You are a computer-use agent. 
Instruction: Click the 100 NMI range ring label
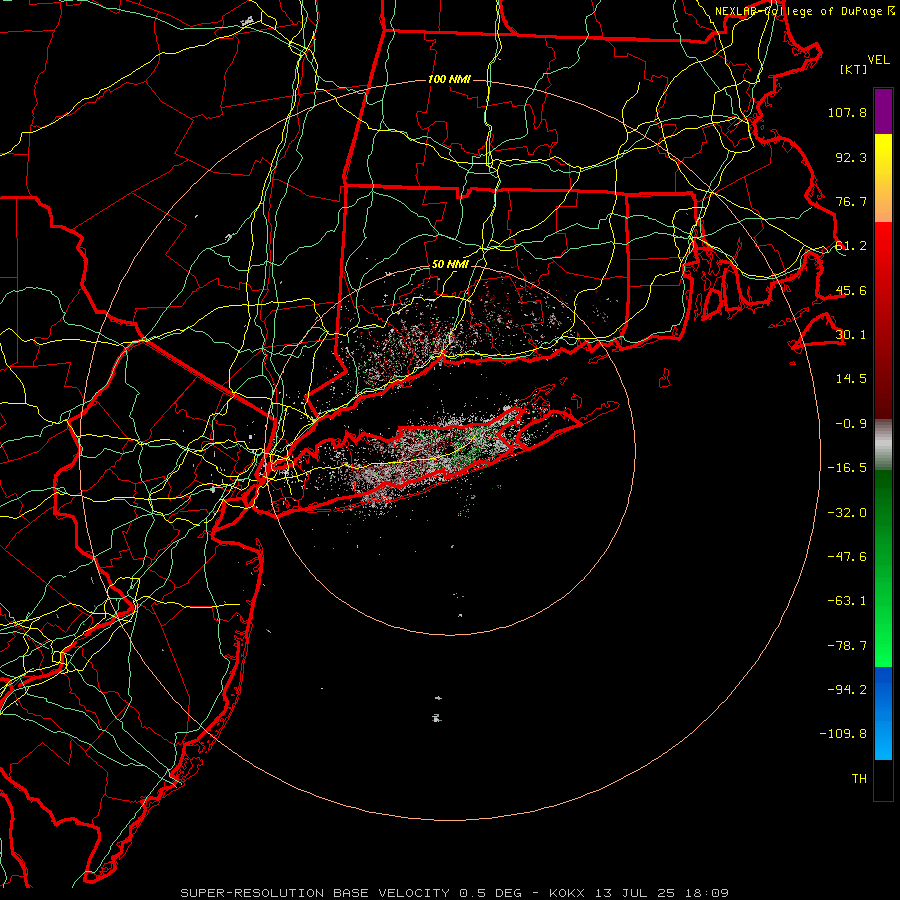click(x=449, y=79)
